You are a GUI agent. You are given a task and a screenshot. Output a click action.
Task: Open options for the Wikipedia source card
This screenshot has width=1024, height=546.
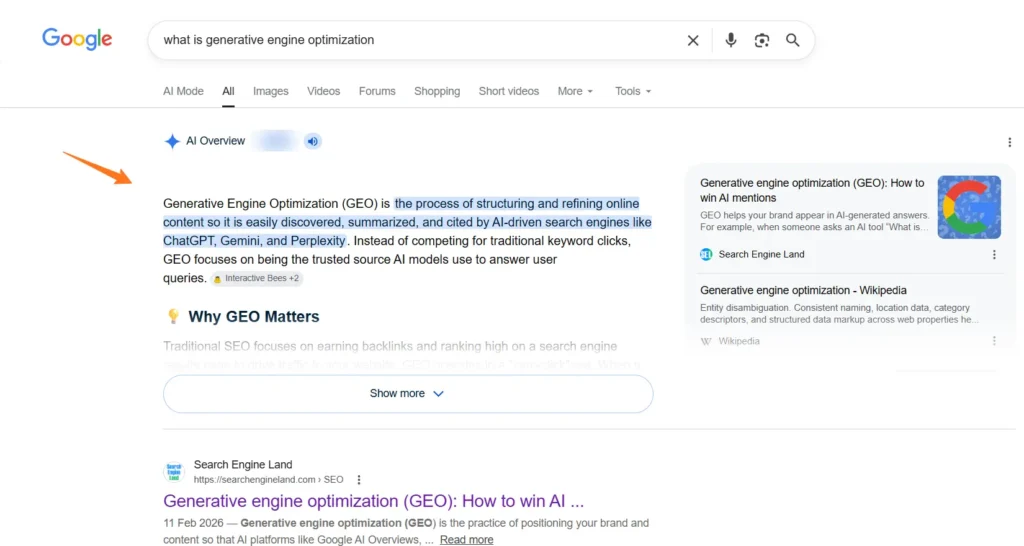[994, 341]
